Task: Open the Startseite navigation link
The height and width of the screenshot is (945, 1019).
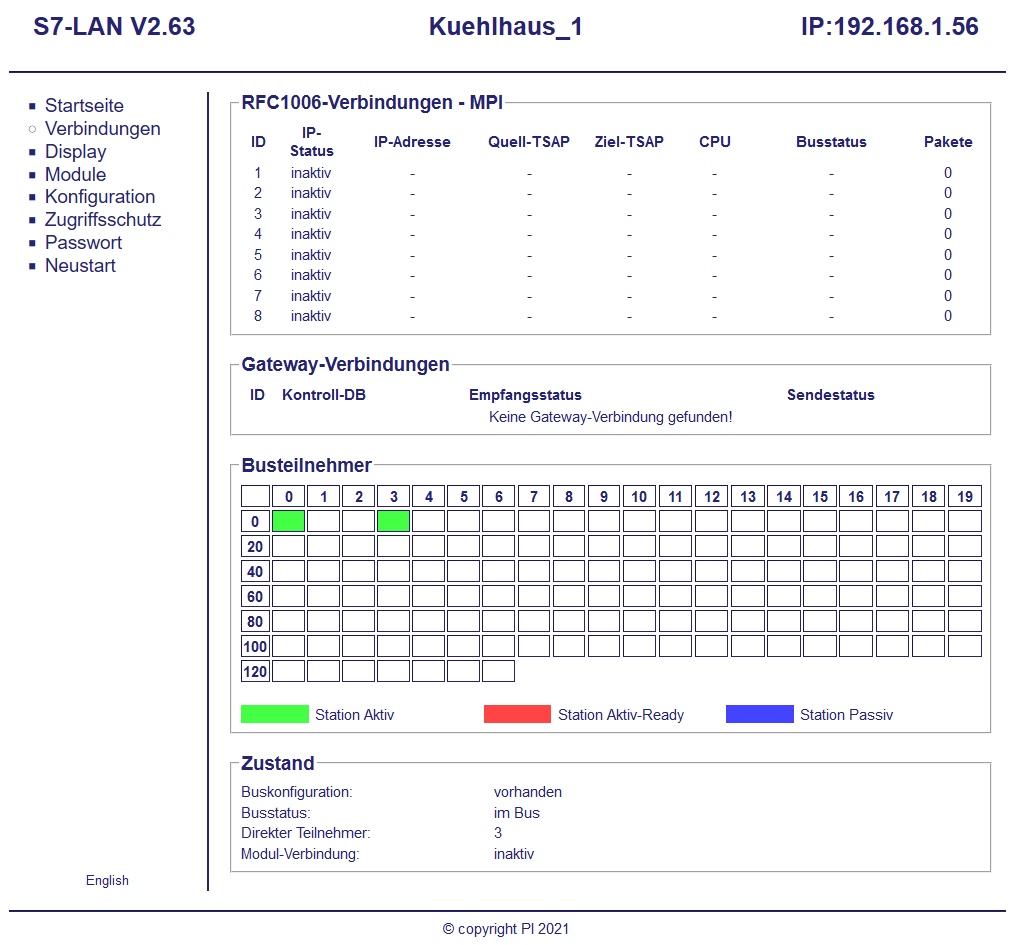Action: [84, 106]
